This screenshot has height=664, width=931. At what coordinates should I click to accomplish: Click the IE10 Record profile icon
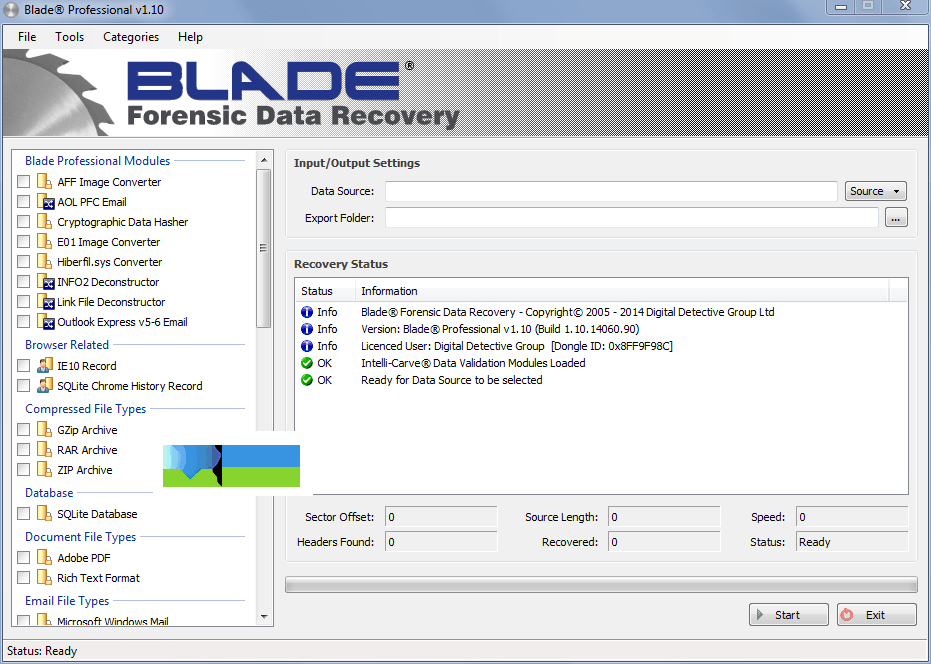coord(45,365)
